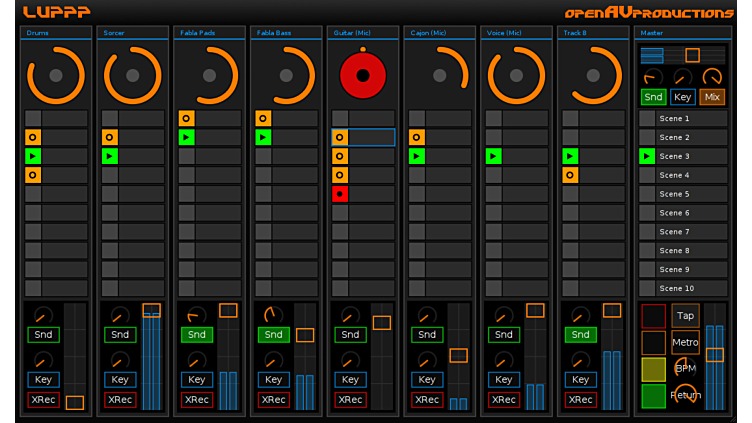Click the large orange dial on Sorcer track
Screen dimensions: 752x423
pyautogui.click(x=132, y=76)
